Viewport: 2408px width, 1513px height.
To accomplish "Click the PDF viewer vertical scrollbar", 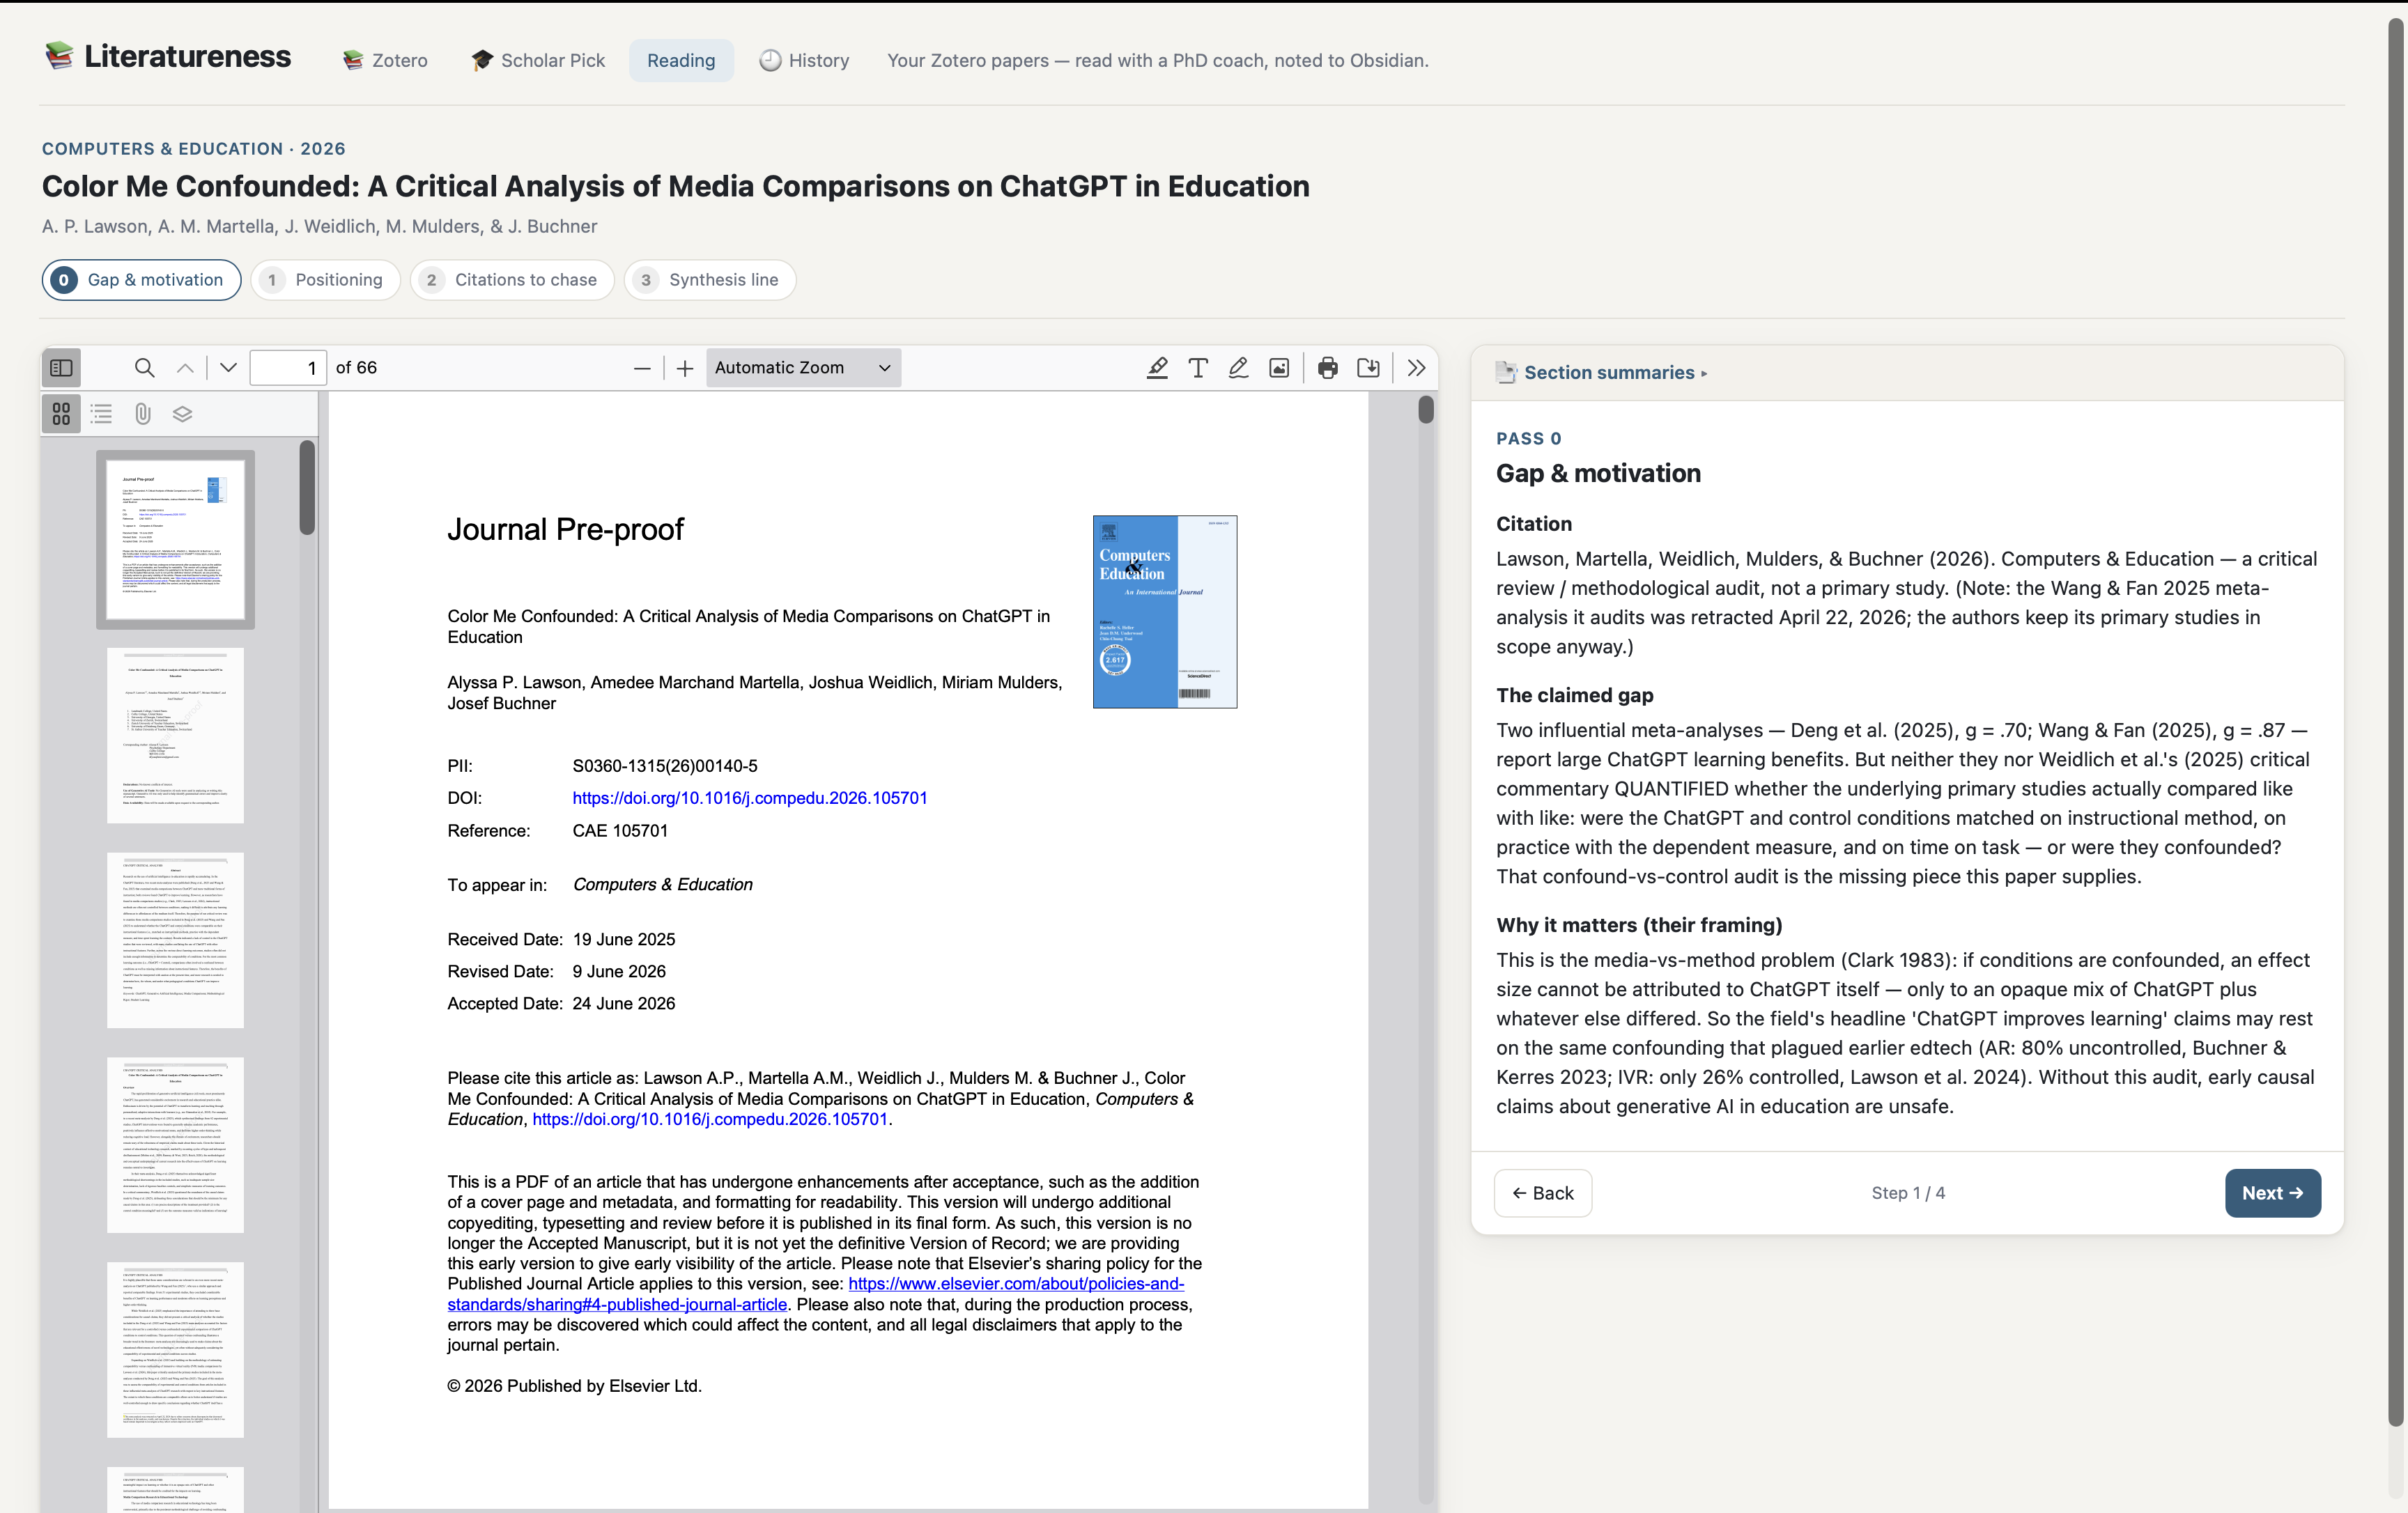I will 1426,410.
